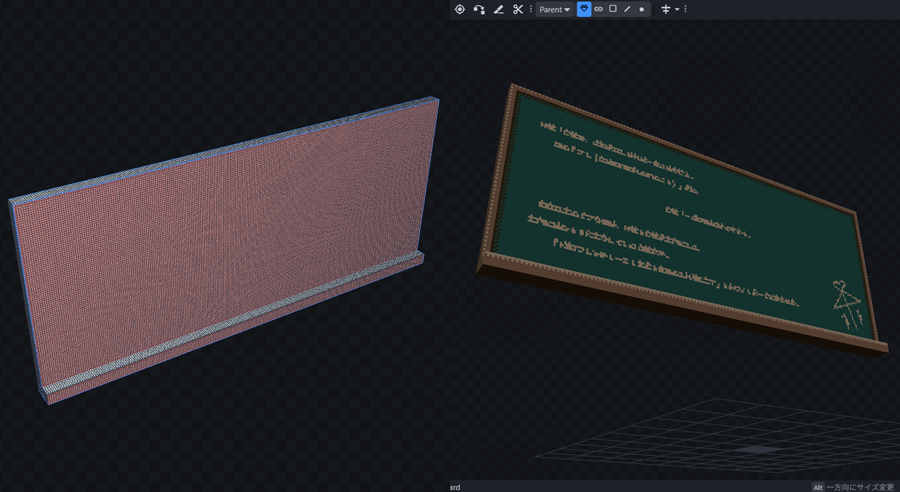The height and width of the screenshot is (492, 900).
Task: Toggle the chain link mode icon
Action: pyautogui.click(x=599, y=9)
